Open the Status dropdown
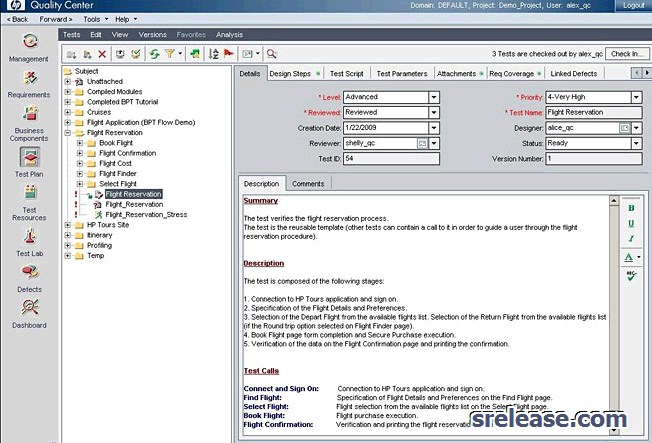 click(636, 144)
